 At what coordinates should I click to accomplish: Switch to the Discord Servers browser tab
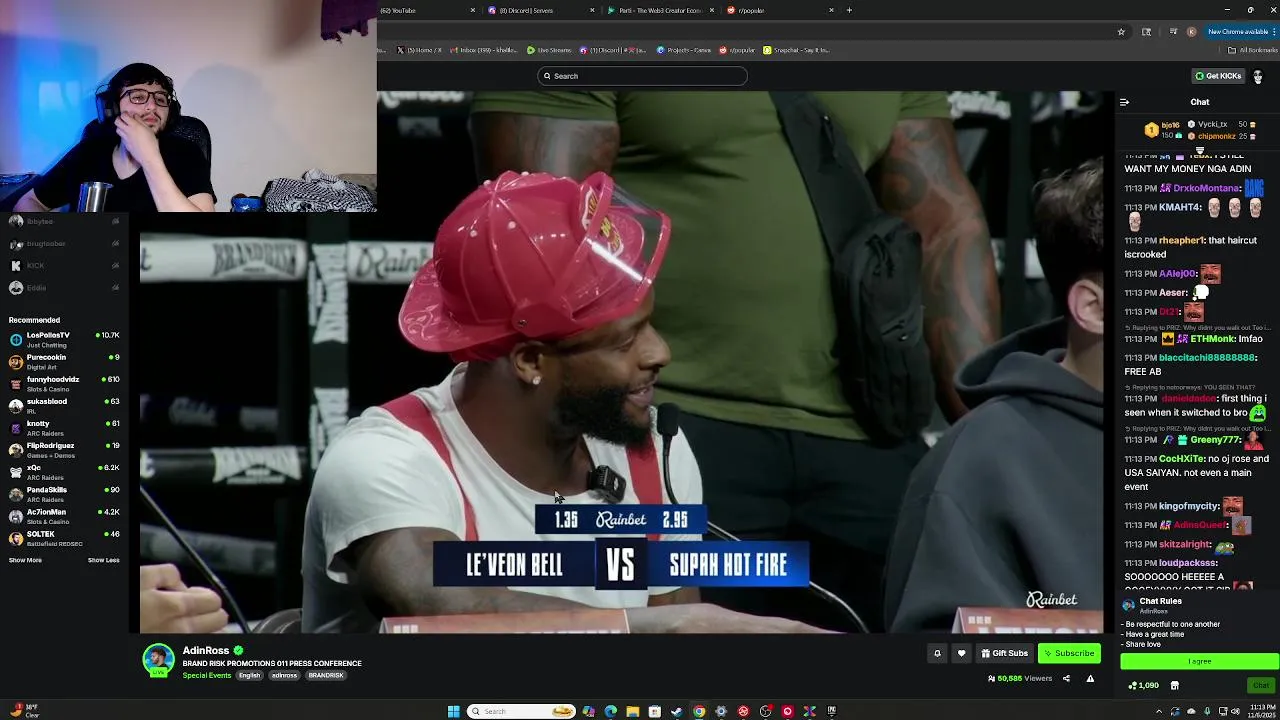tap(540, 10)
